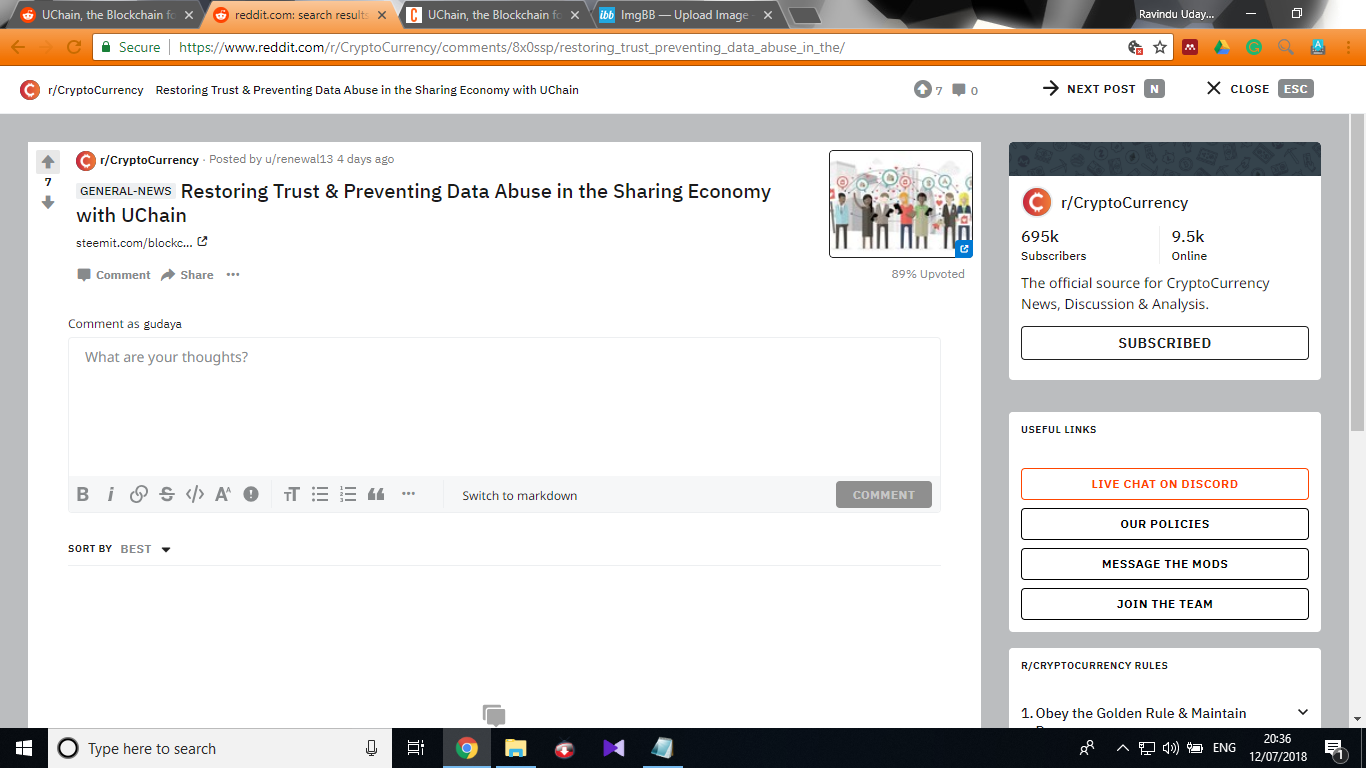Open the u/renewal13 profile link

pos(298,159)
